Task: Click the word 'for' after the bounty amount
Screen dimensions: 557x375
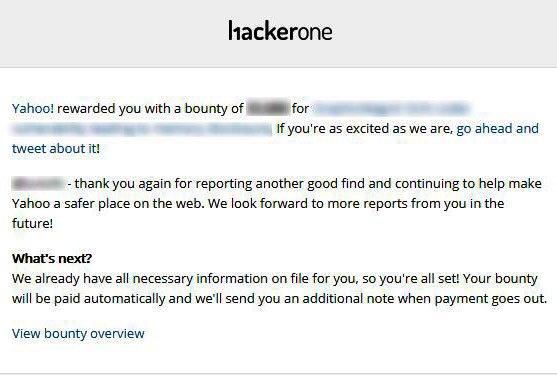Action: tap(301, 108)
